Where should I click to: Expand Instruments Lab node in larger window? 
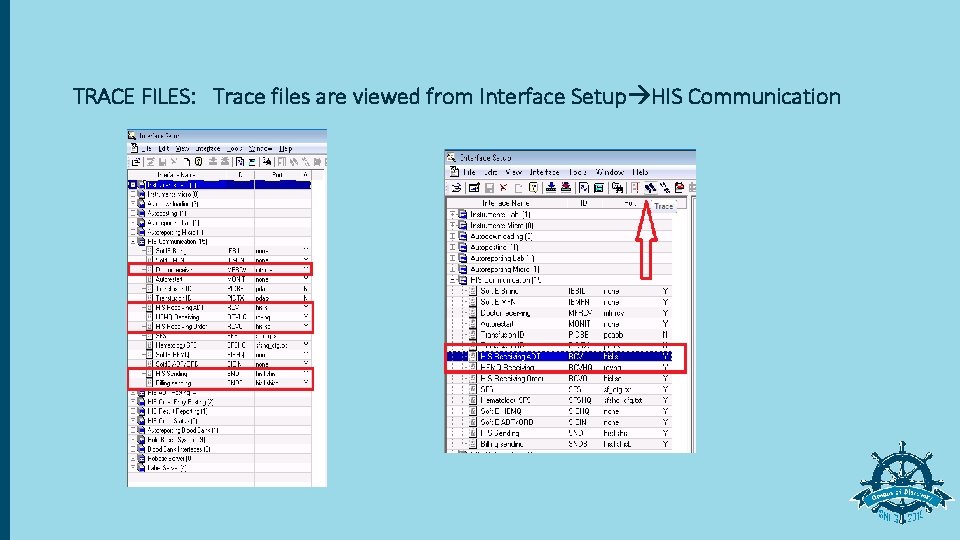pyautogui.click(x=452, y=214)
